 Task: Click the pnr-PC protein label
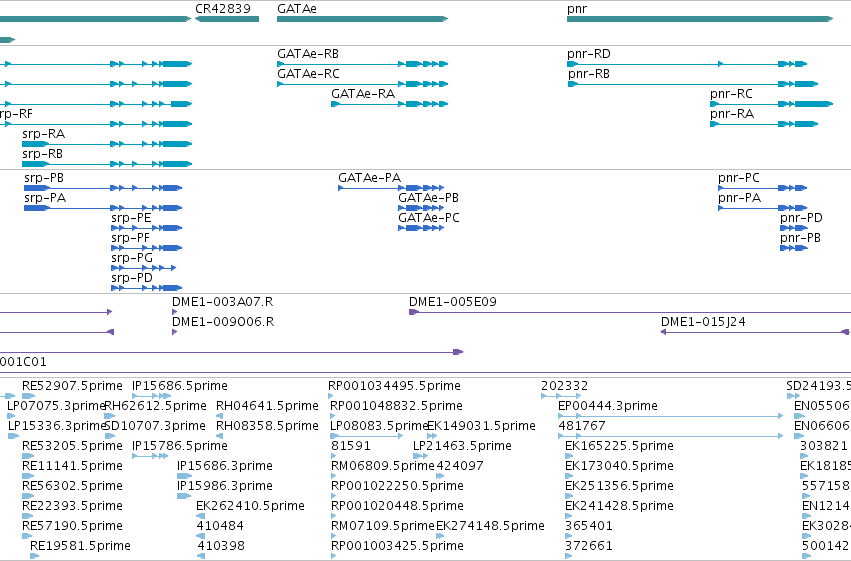(739, 178)
